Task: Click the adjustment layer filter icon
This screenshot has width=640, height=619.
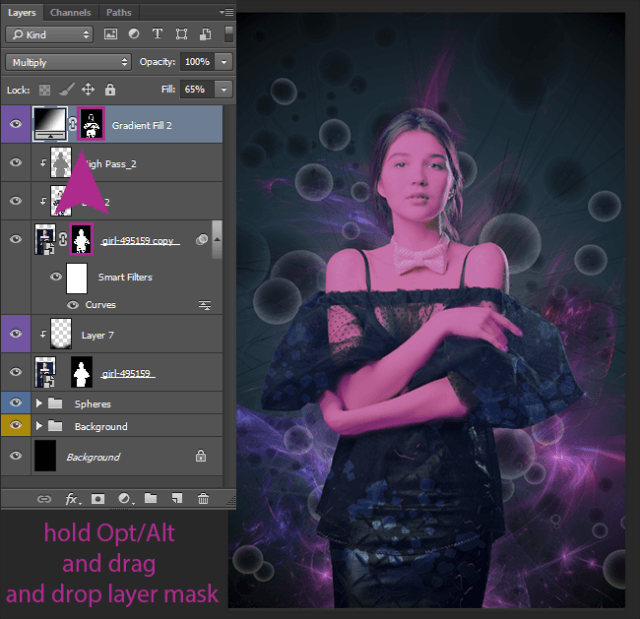Action: point(134,34)
